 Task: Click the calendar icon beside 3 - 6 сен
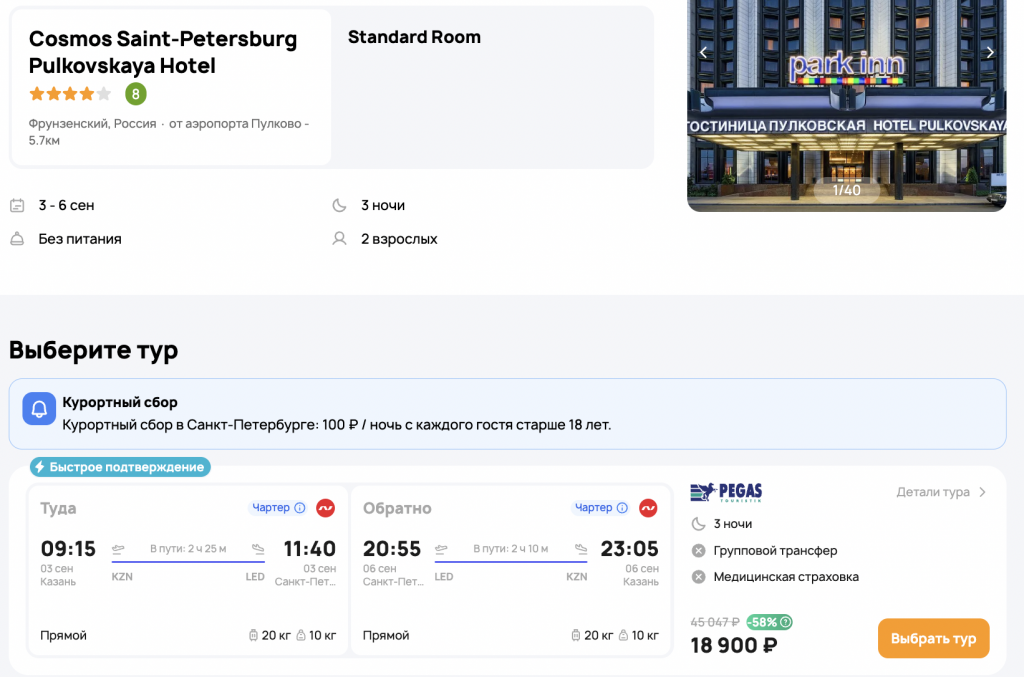(x=17, y=206)
